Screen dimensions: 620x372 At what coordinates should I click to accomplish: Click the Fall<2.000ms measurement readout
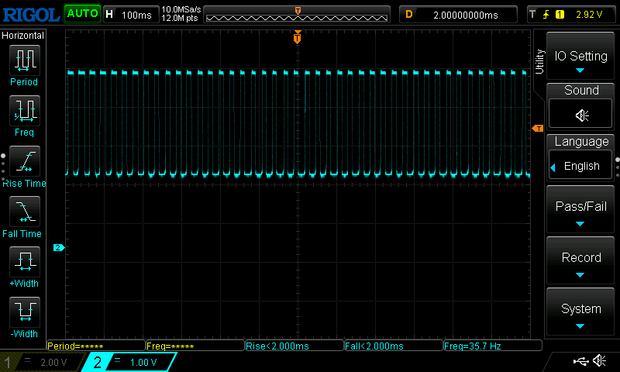(393, 346)
